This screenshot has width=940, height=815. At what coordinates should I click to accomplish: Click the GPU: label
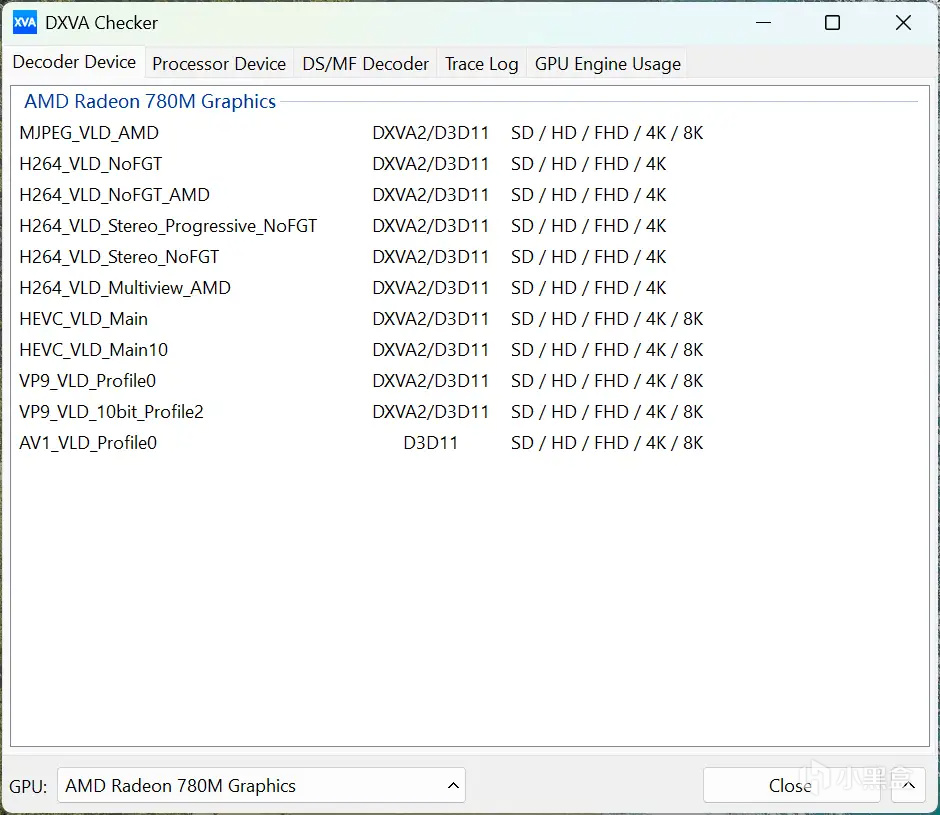pos(28,786)
